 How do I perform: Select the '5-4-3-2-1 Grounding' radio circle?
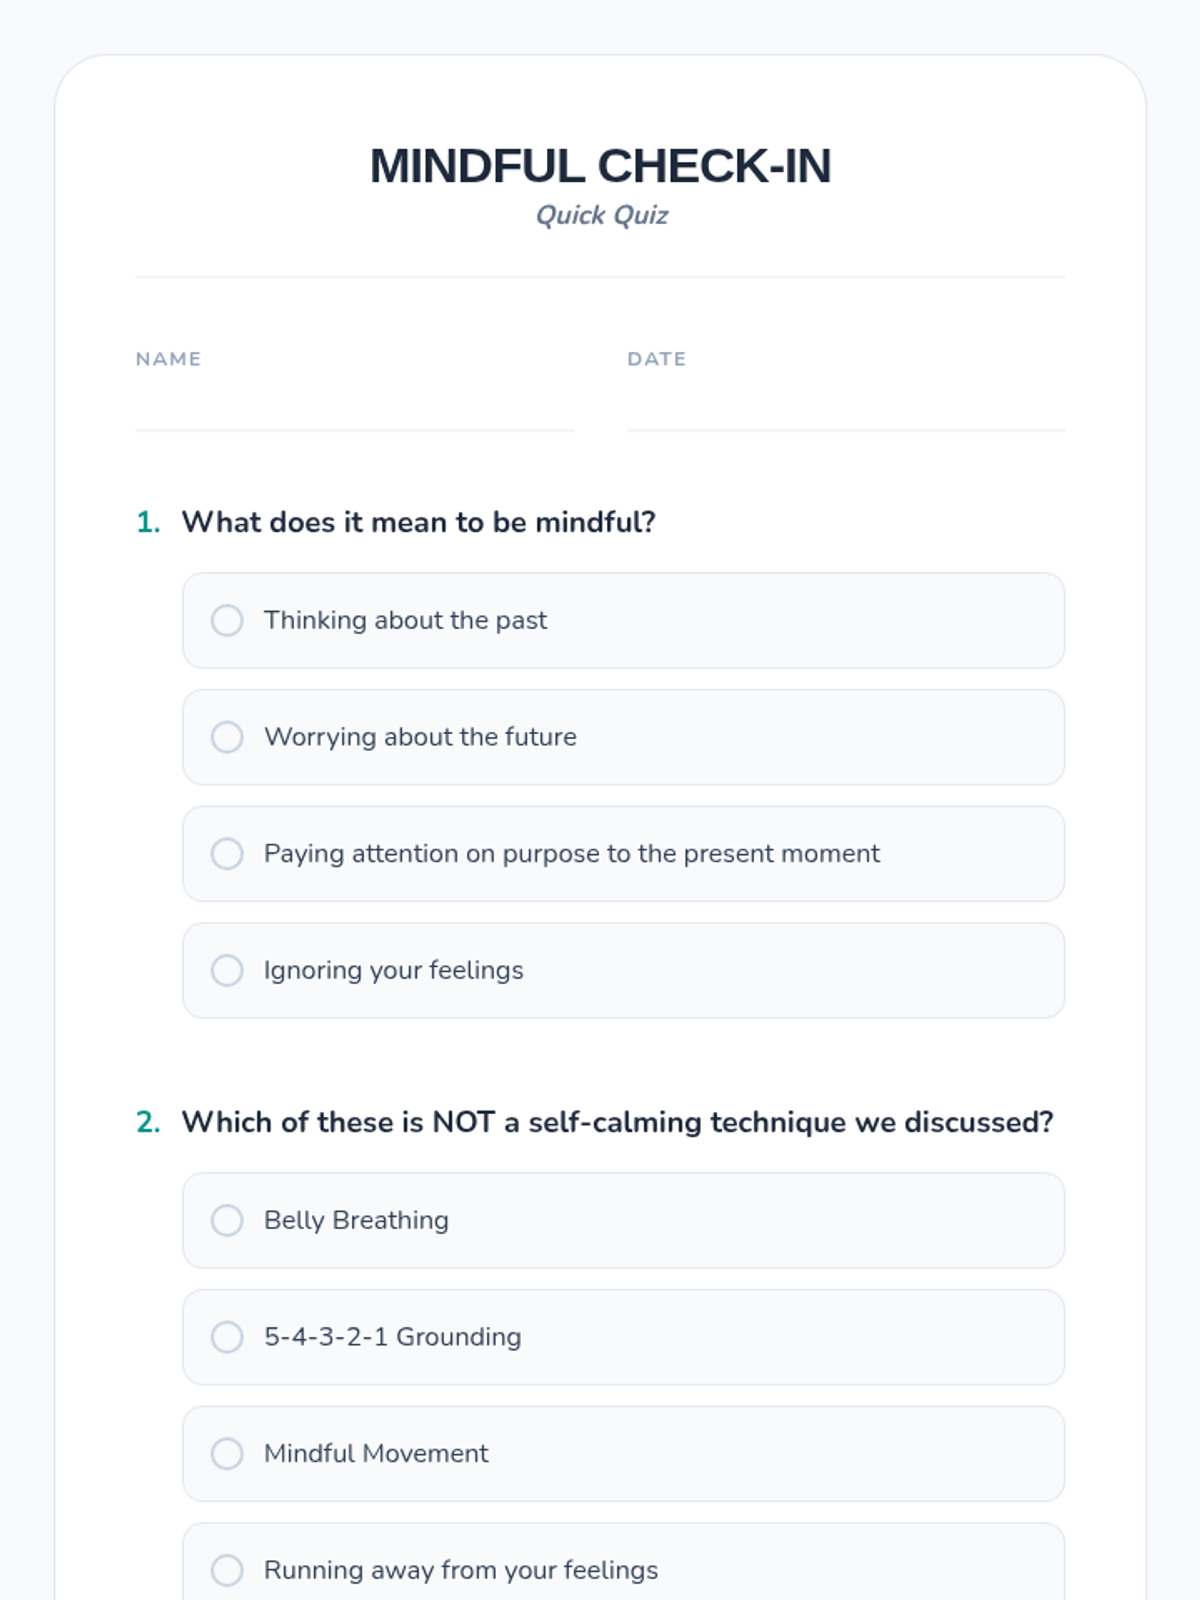pos(227,1337)
